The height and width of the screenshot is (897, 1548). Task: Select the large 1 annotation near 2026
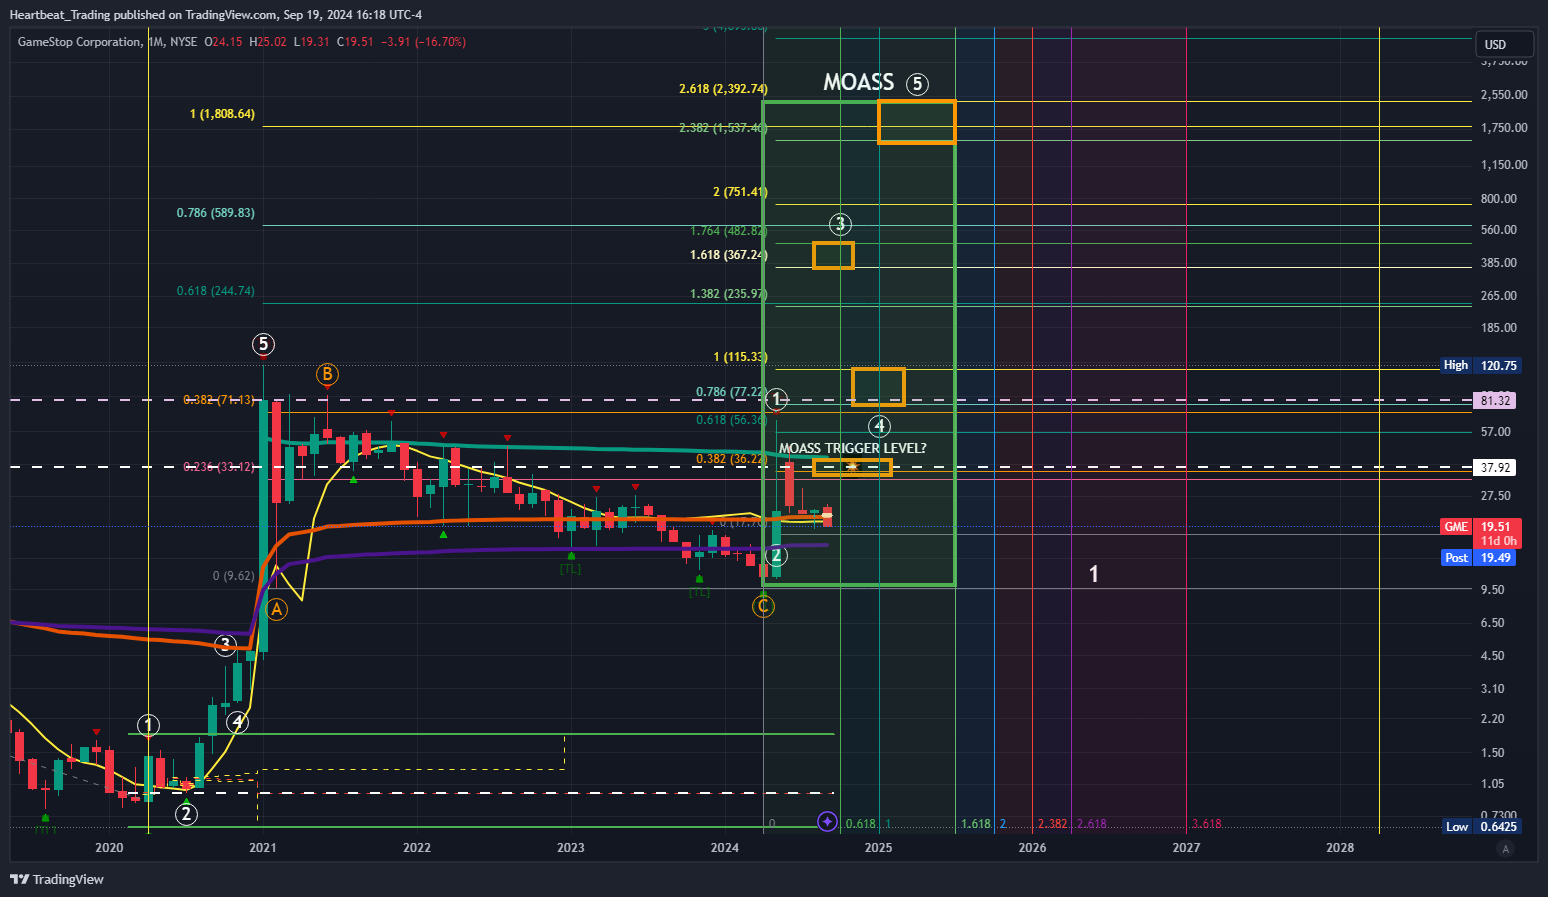click(x=1094, y=574)
